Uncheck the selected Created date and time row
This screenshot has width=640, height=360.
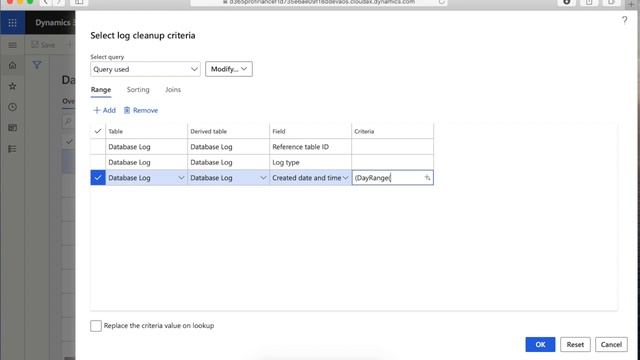tap(98, 178)
